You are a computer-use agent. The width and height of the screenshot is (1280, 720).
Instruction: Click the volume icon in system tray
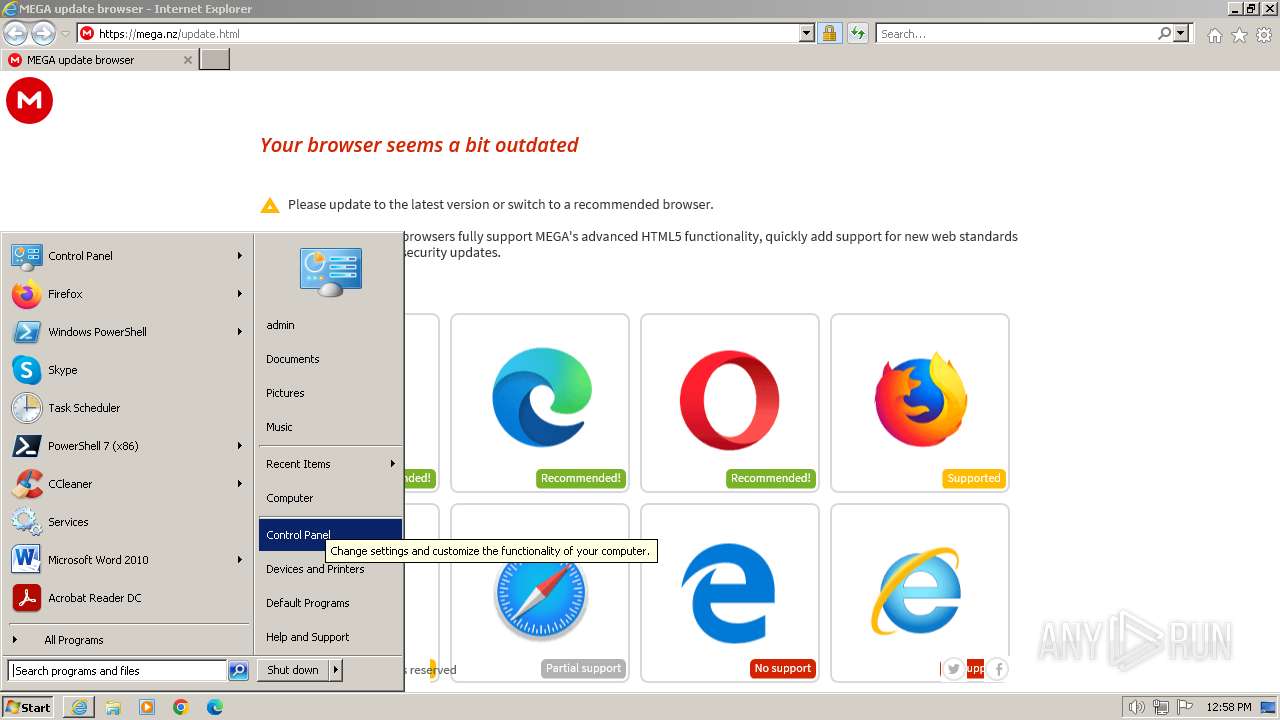coord(1136,707)
